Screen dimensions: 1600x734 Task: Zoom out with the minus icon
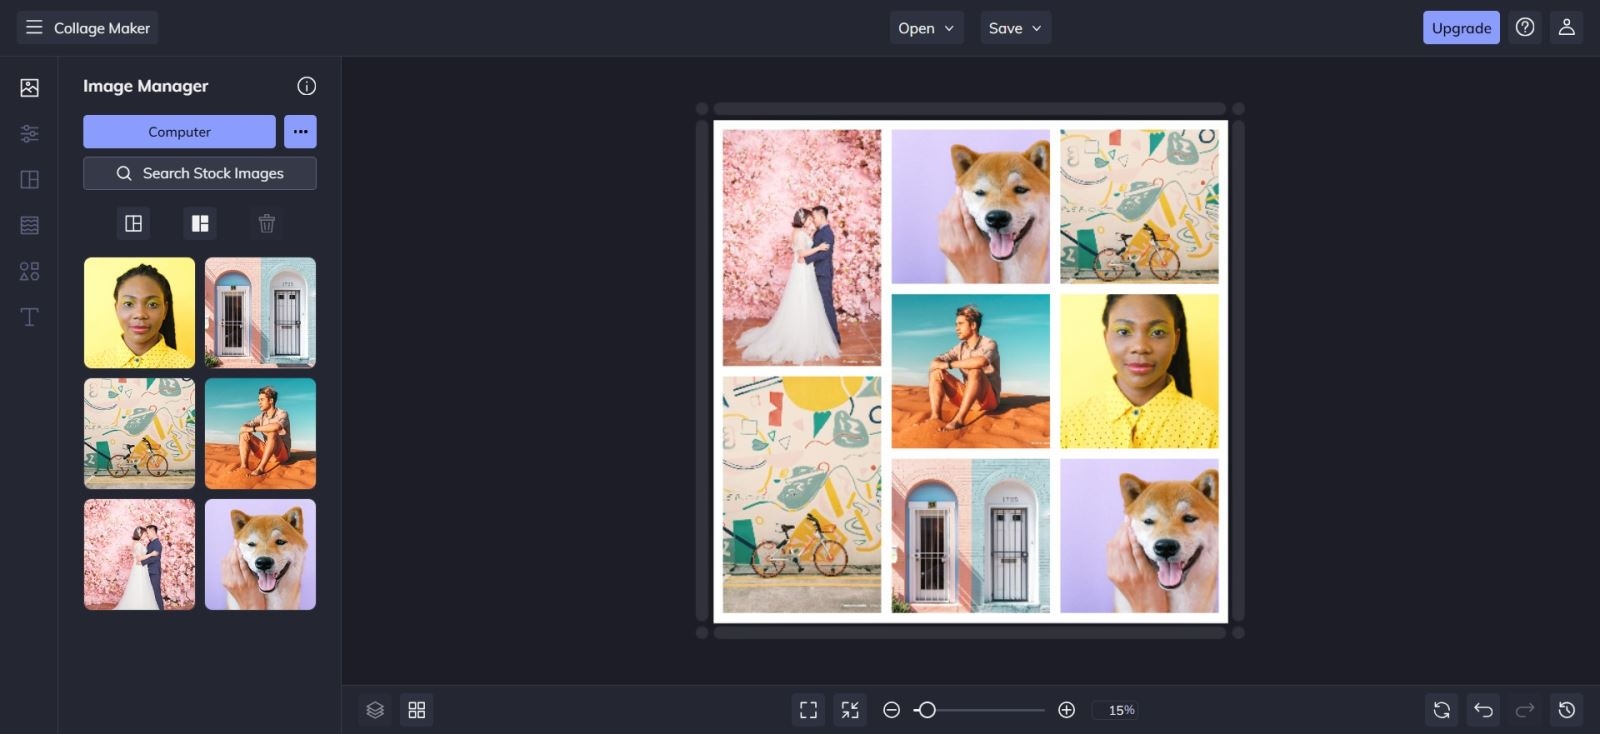(892, 710)
